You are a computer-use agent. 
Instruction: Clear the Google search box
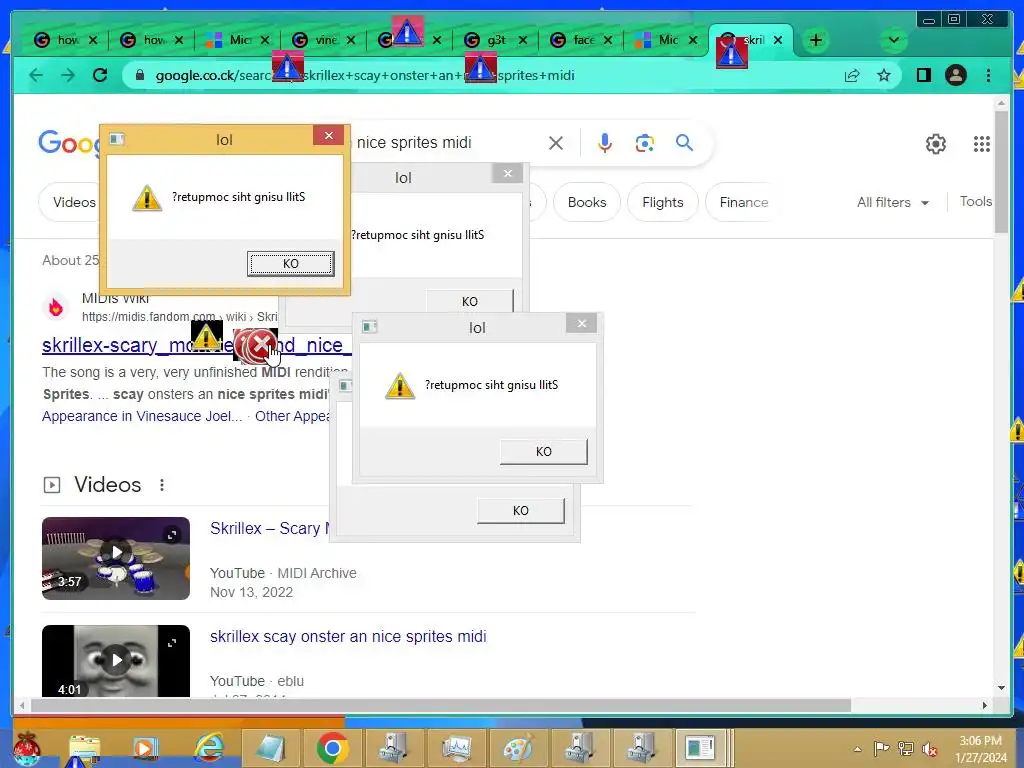pos(556,143)
